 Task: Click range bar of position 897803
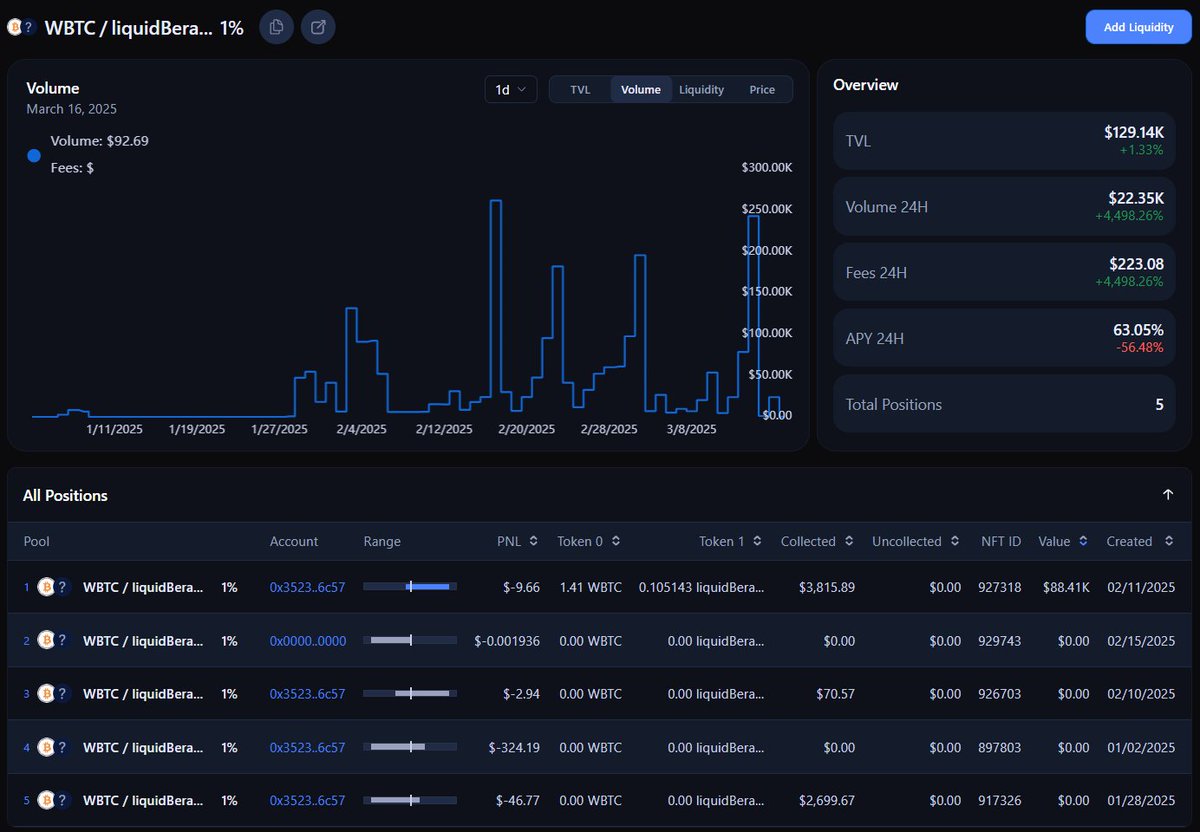(x=410, y=747)
